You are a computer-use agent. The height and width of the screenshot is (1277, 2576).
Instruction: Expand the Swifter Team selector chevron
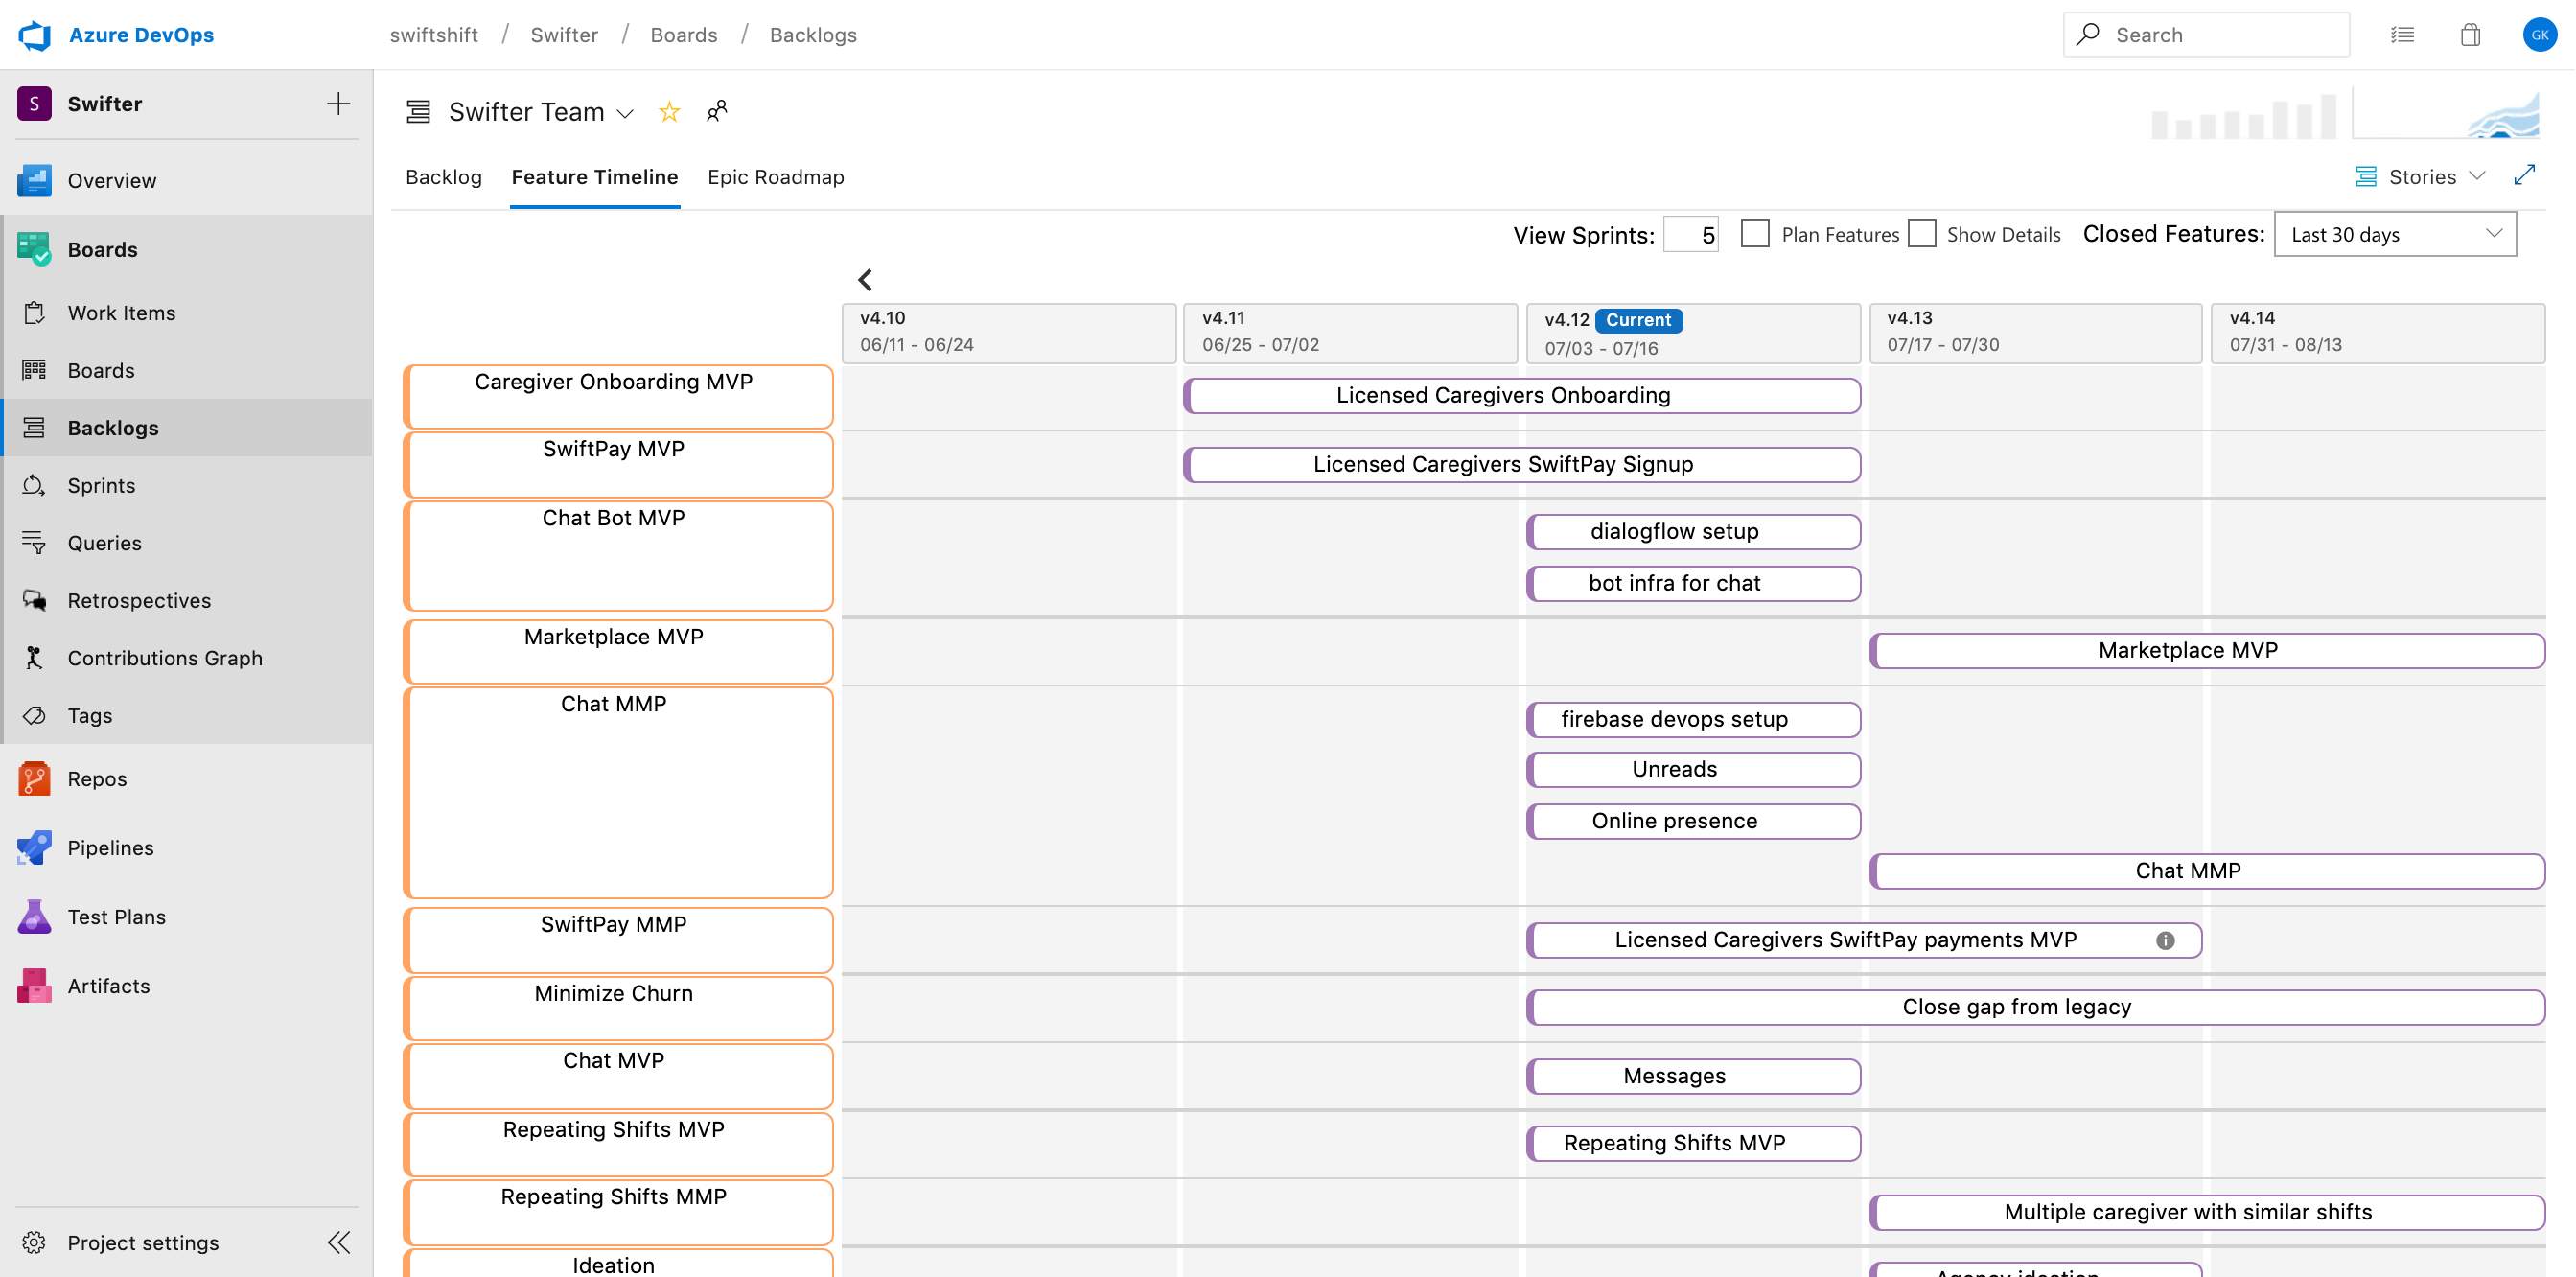(626, 113)
